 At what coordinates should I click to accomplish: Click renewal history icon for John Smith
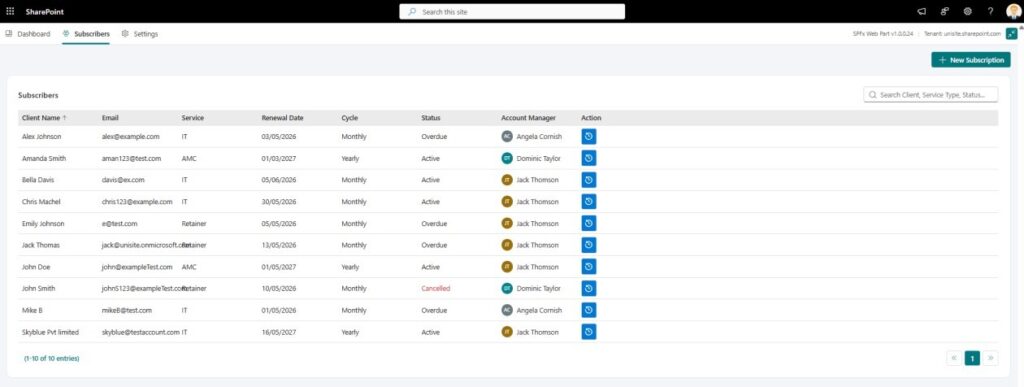coord(588,288)
